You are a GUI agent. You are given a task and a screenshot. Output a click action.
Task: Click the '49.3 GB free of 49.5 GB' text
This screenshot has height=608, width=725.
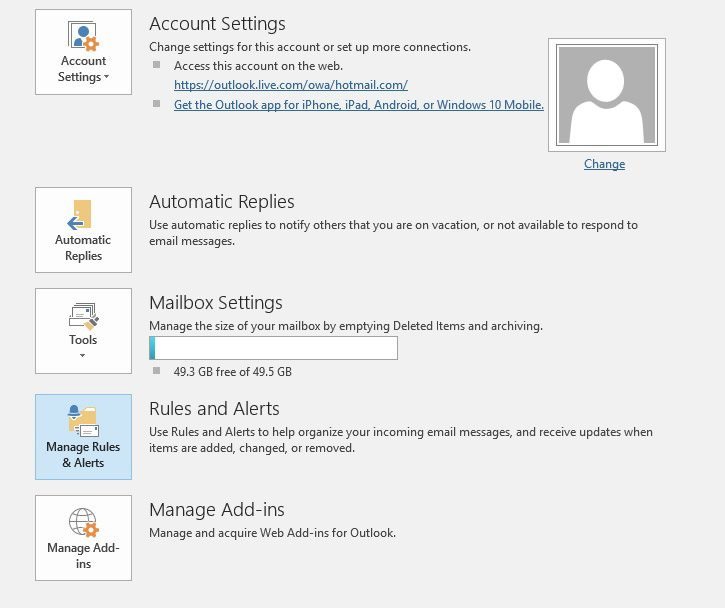point(233,372)
